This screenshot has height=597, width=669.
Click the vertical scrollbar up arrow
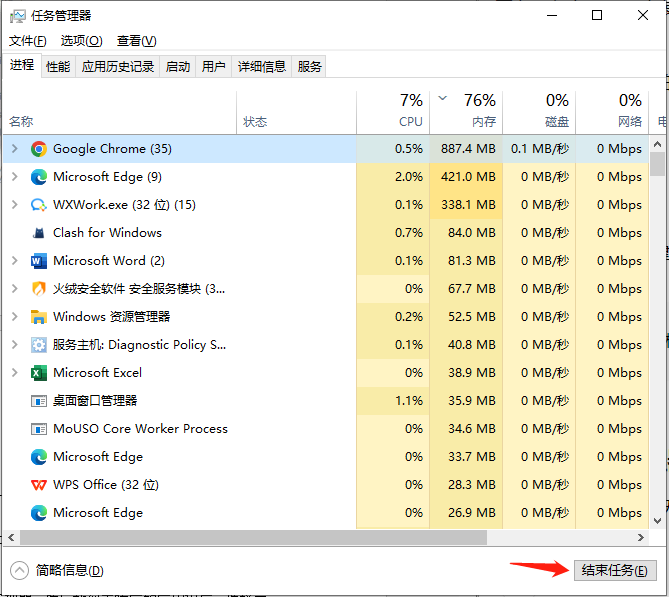pyautogui.click(x=657, y=144)
